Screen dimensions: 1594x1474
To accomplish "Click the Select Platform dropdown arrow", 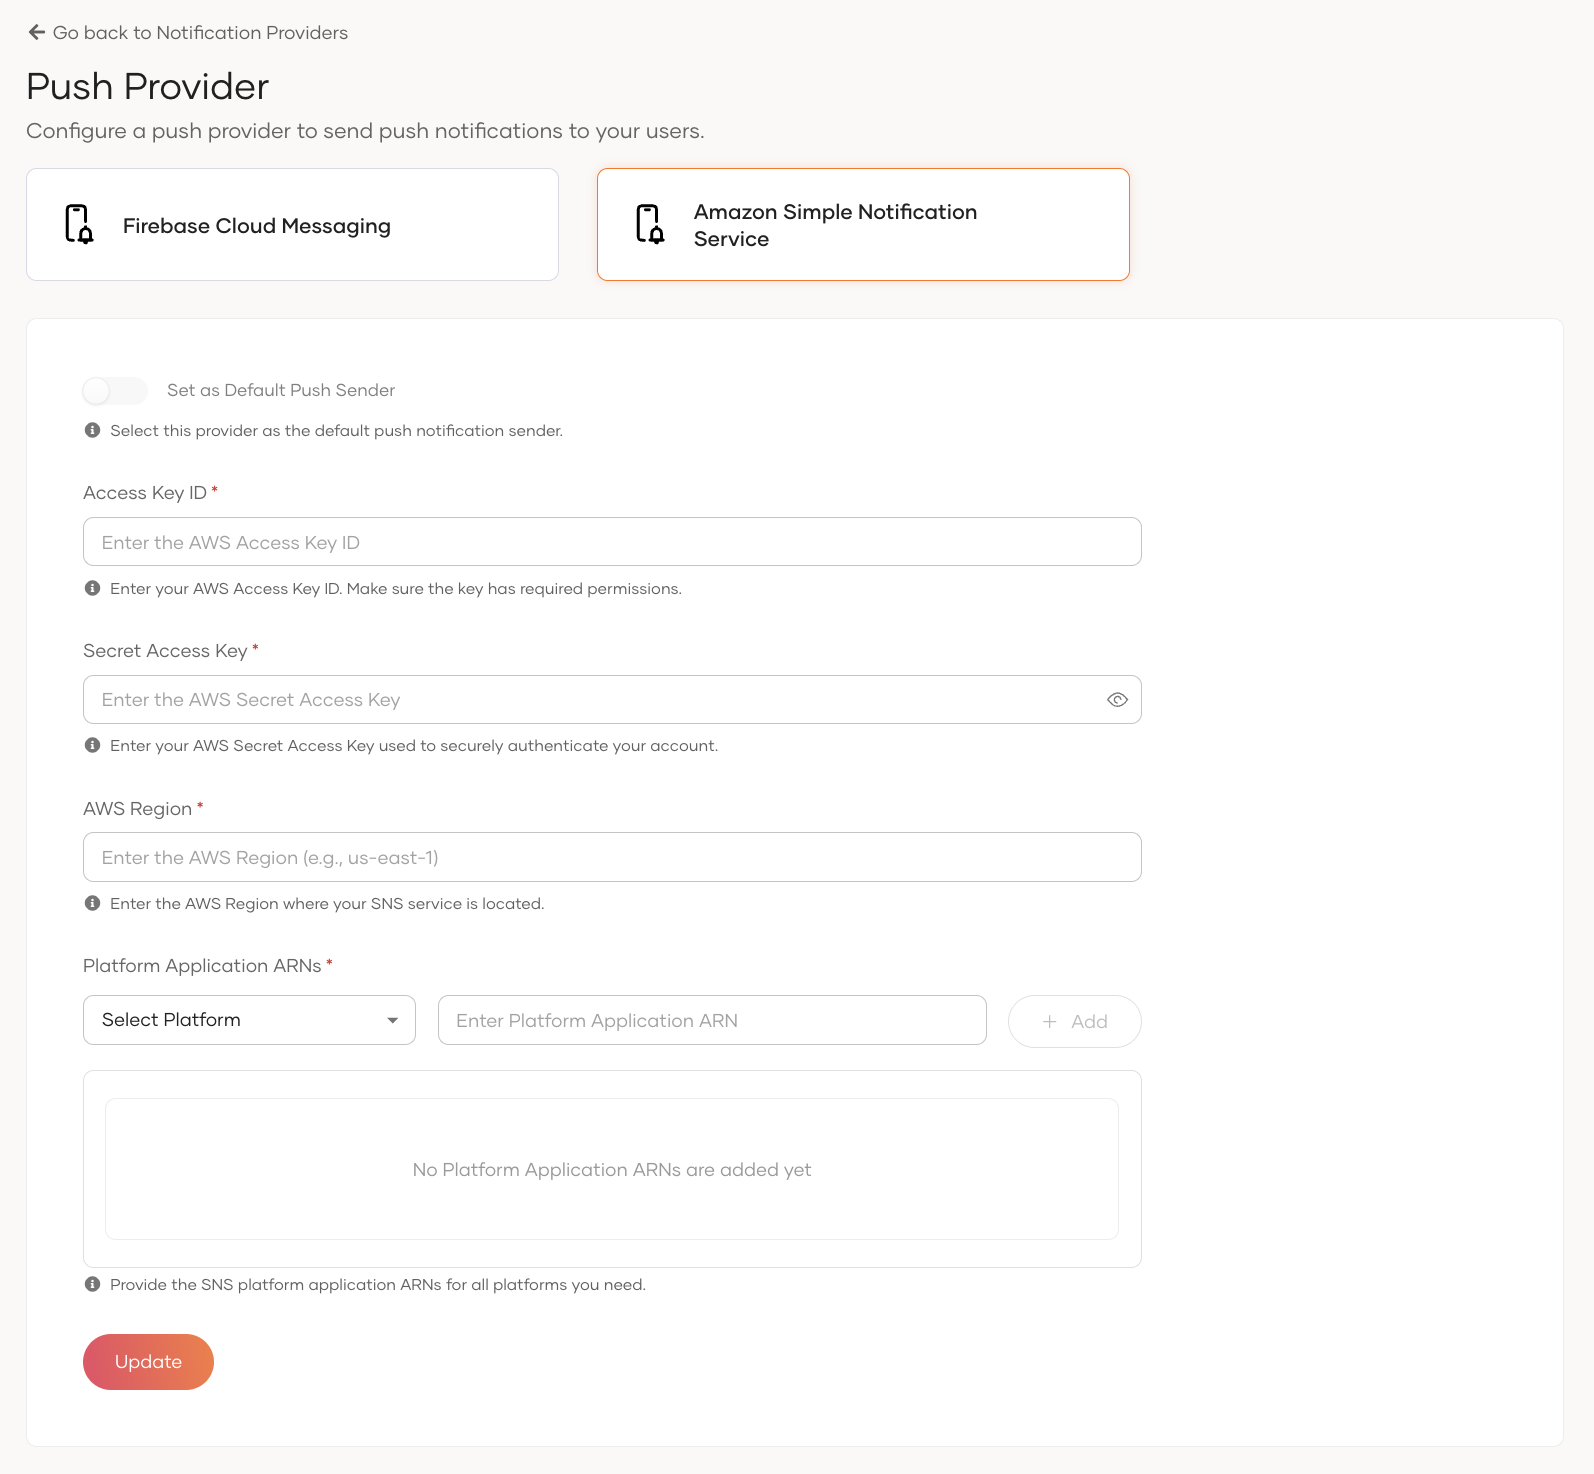I will (393, 1020).
